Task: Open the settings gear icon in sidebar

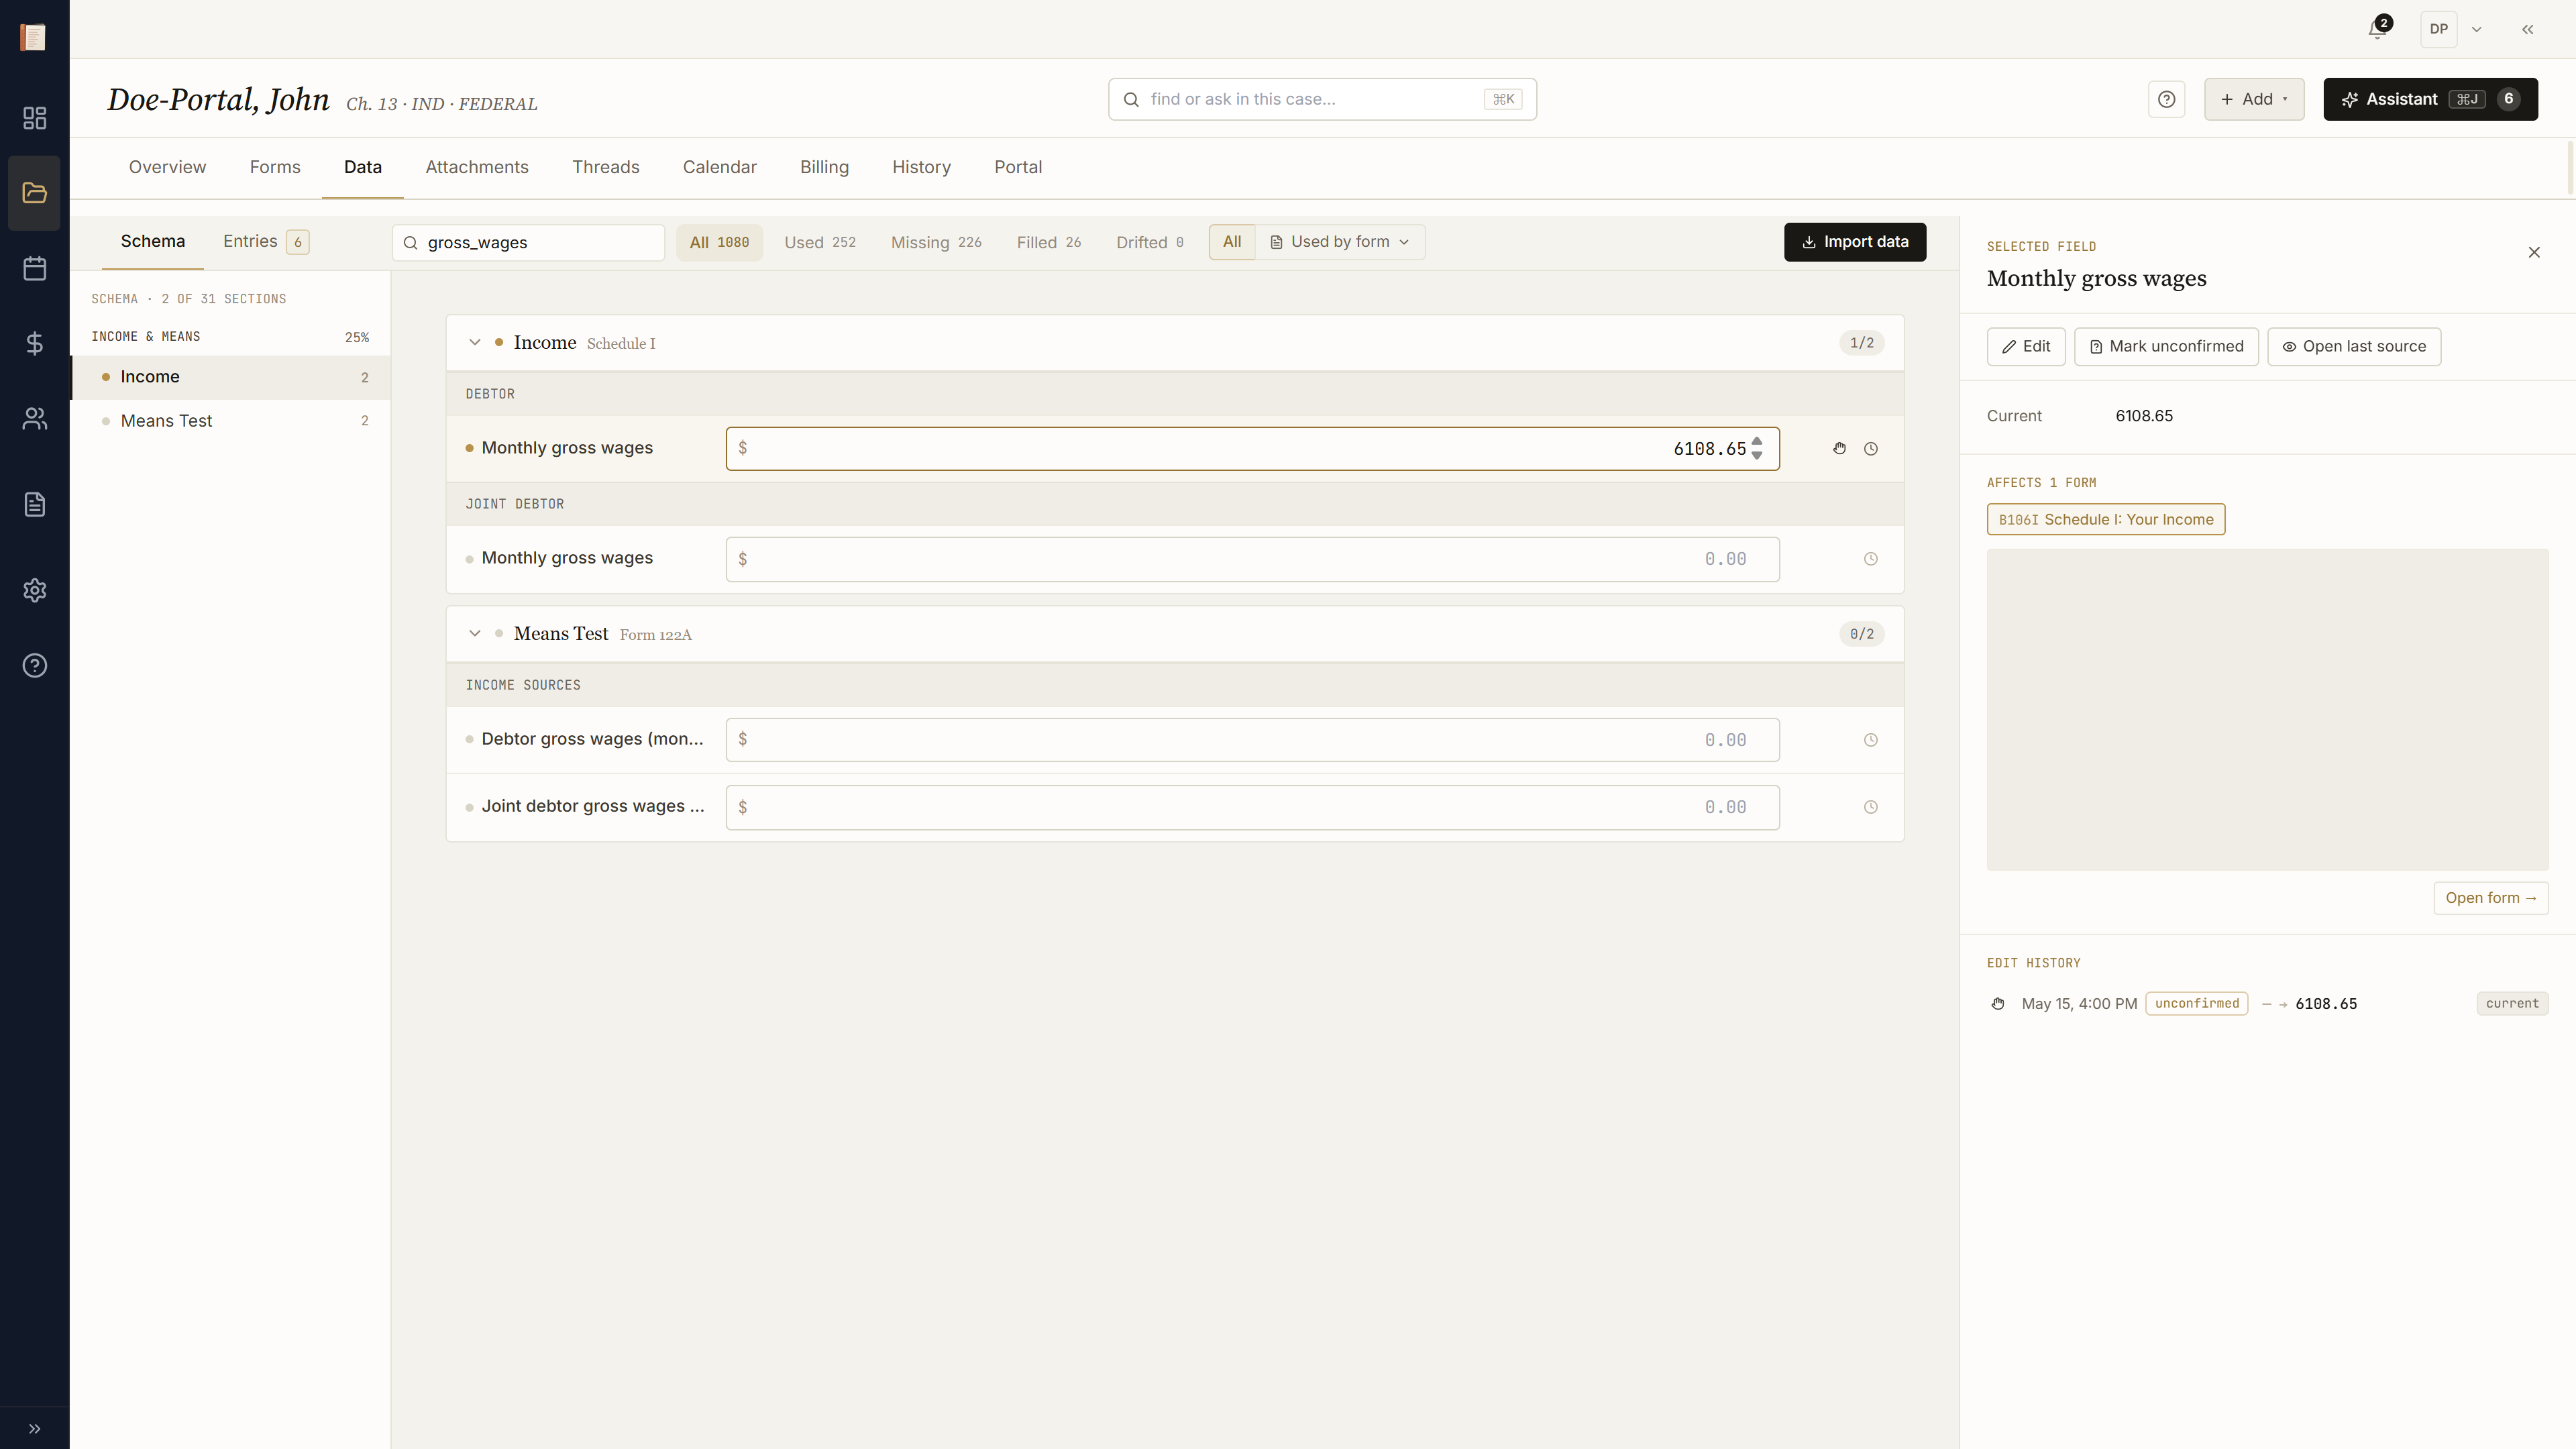Action: (35, 590)
